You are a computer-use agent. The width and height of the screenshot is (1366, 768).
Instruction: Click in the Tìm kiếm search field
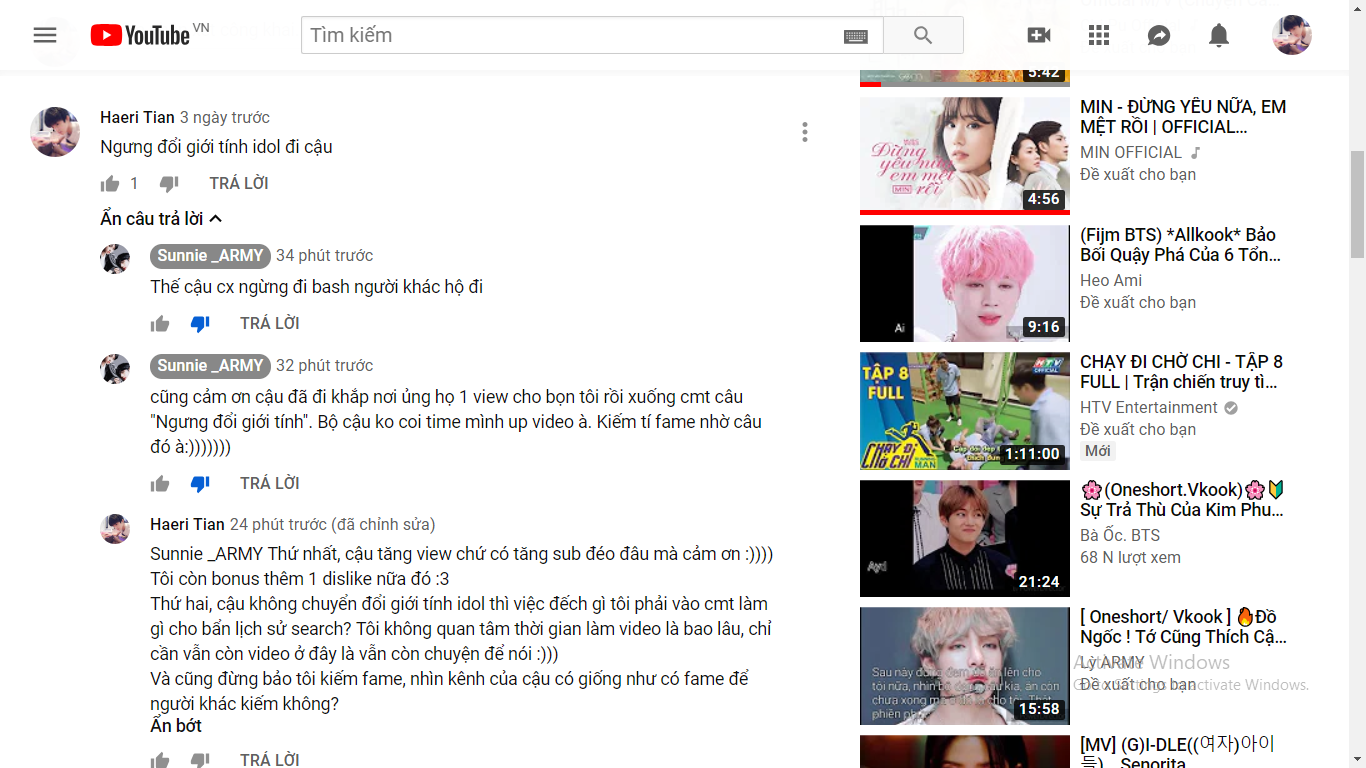(572, 35)
